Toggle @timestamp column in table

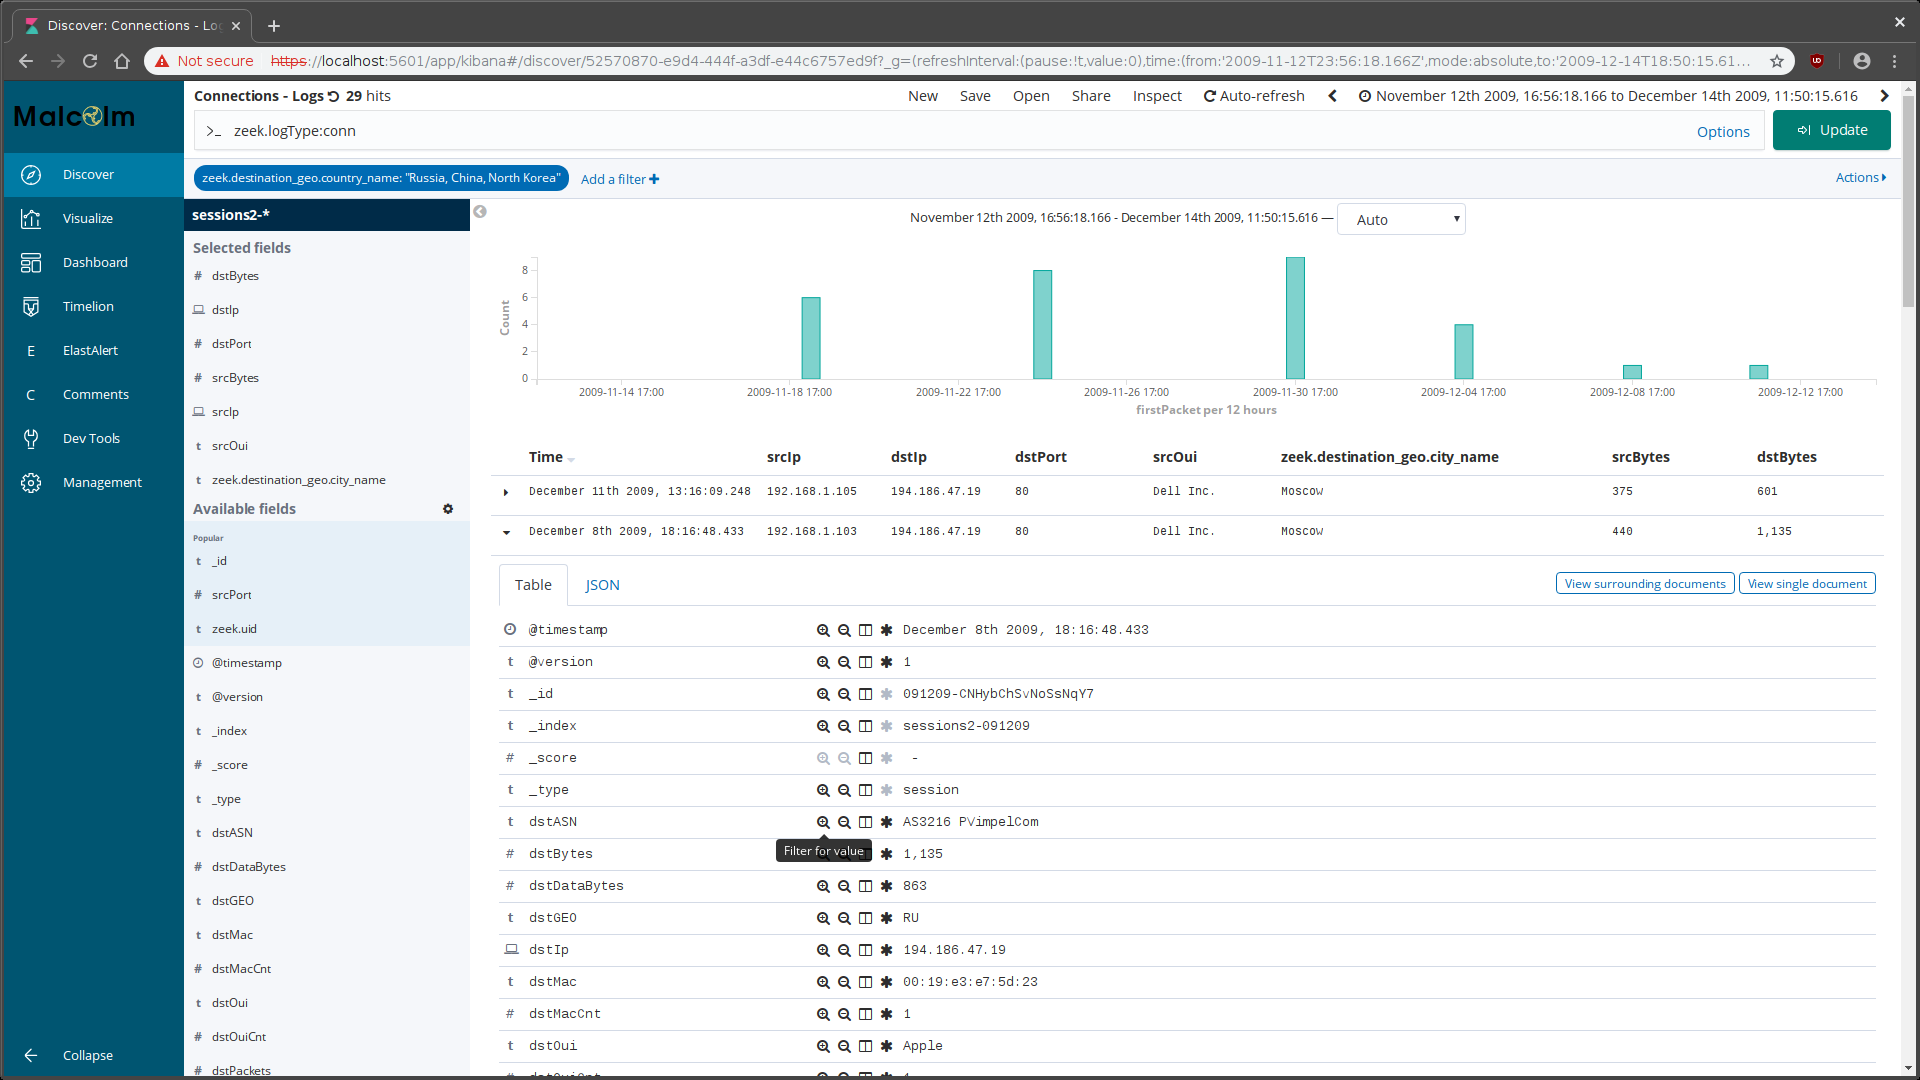(865, 630)
